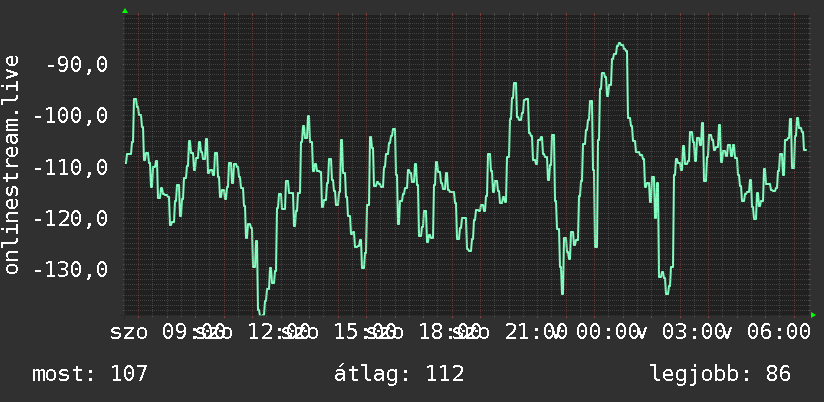The image size is (824, 402).
Task: Click the 21:00 time label
Action: click(x=535, y=332)
